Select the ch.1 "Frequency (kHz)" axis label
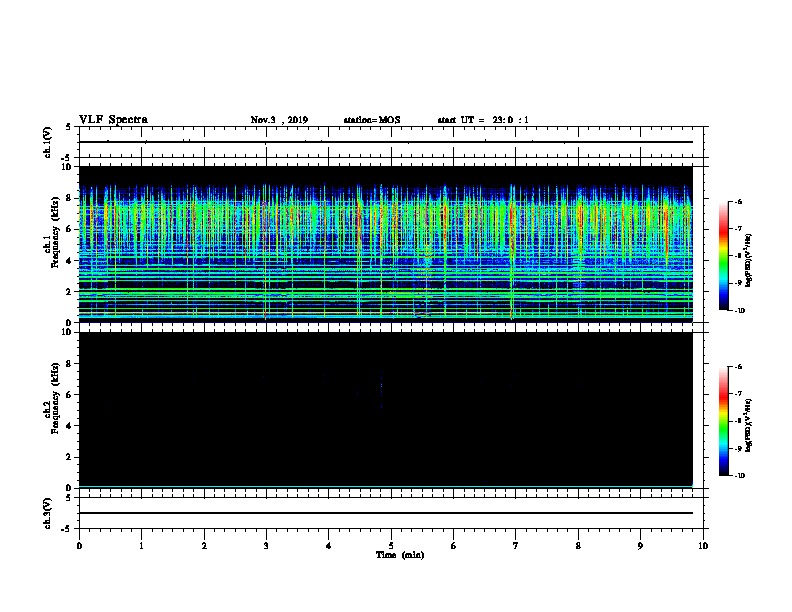 (56, 232)
